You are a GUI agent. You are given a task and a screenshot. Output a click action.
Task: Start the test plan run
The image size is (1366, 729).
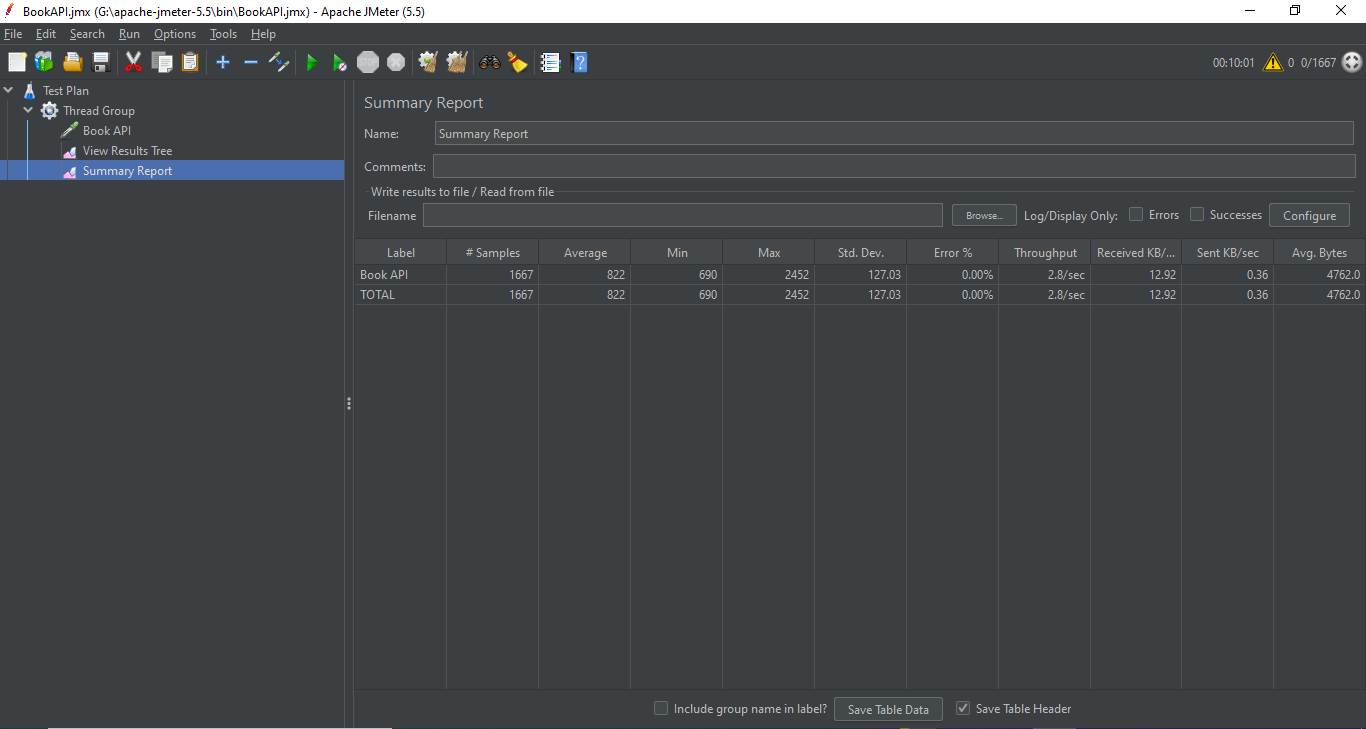point(312,62)
